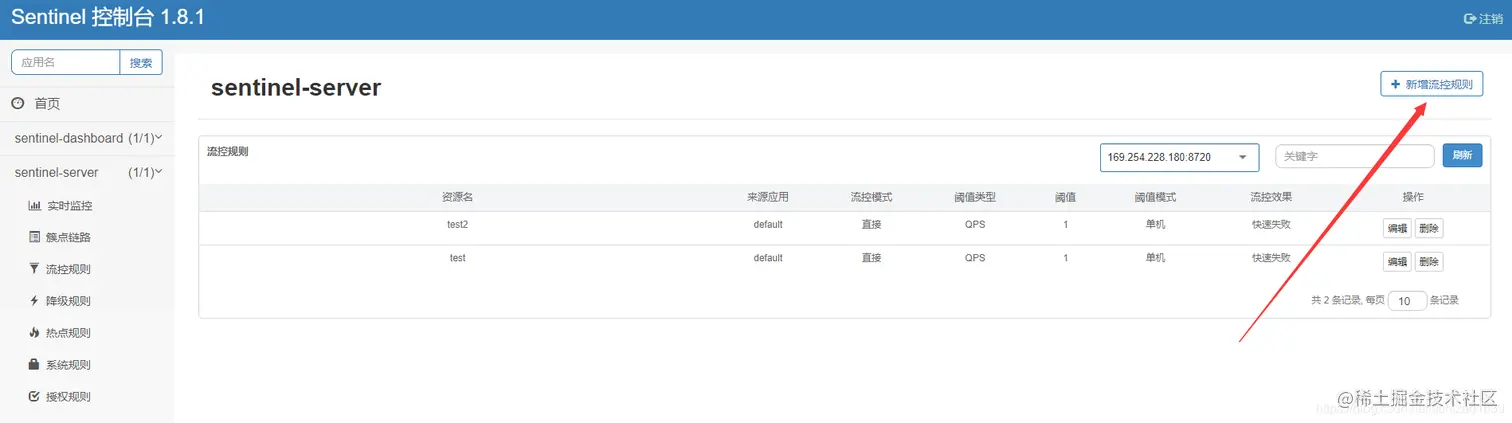Click the bar chart icon beside 实时监控
The width and height of the screenshot is (1512, 423).
[x=35, y=205]
